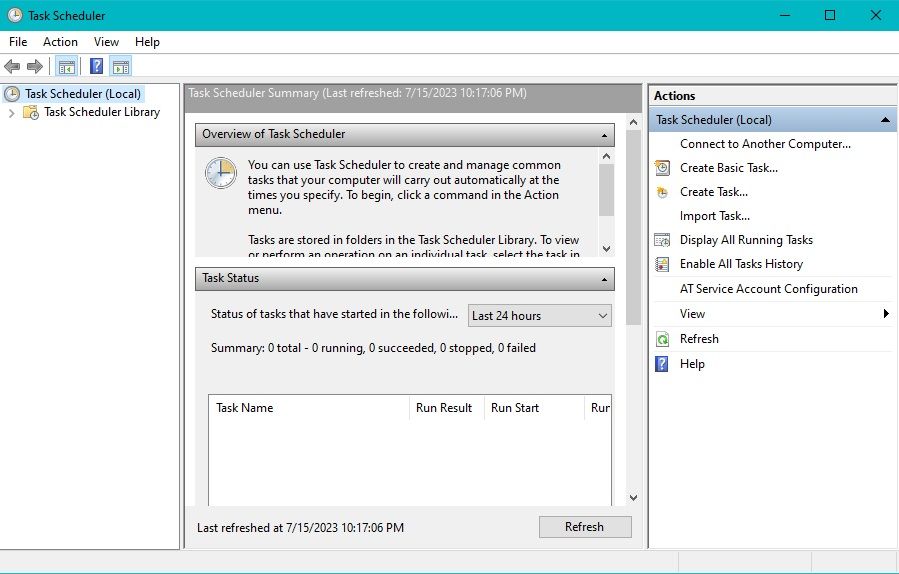This screenshot has width=899, height=574.
Task: Click the Run Start column header
Action: [x=534, y=408]
